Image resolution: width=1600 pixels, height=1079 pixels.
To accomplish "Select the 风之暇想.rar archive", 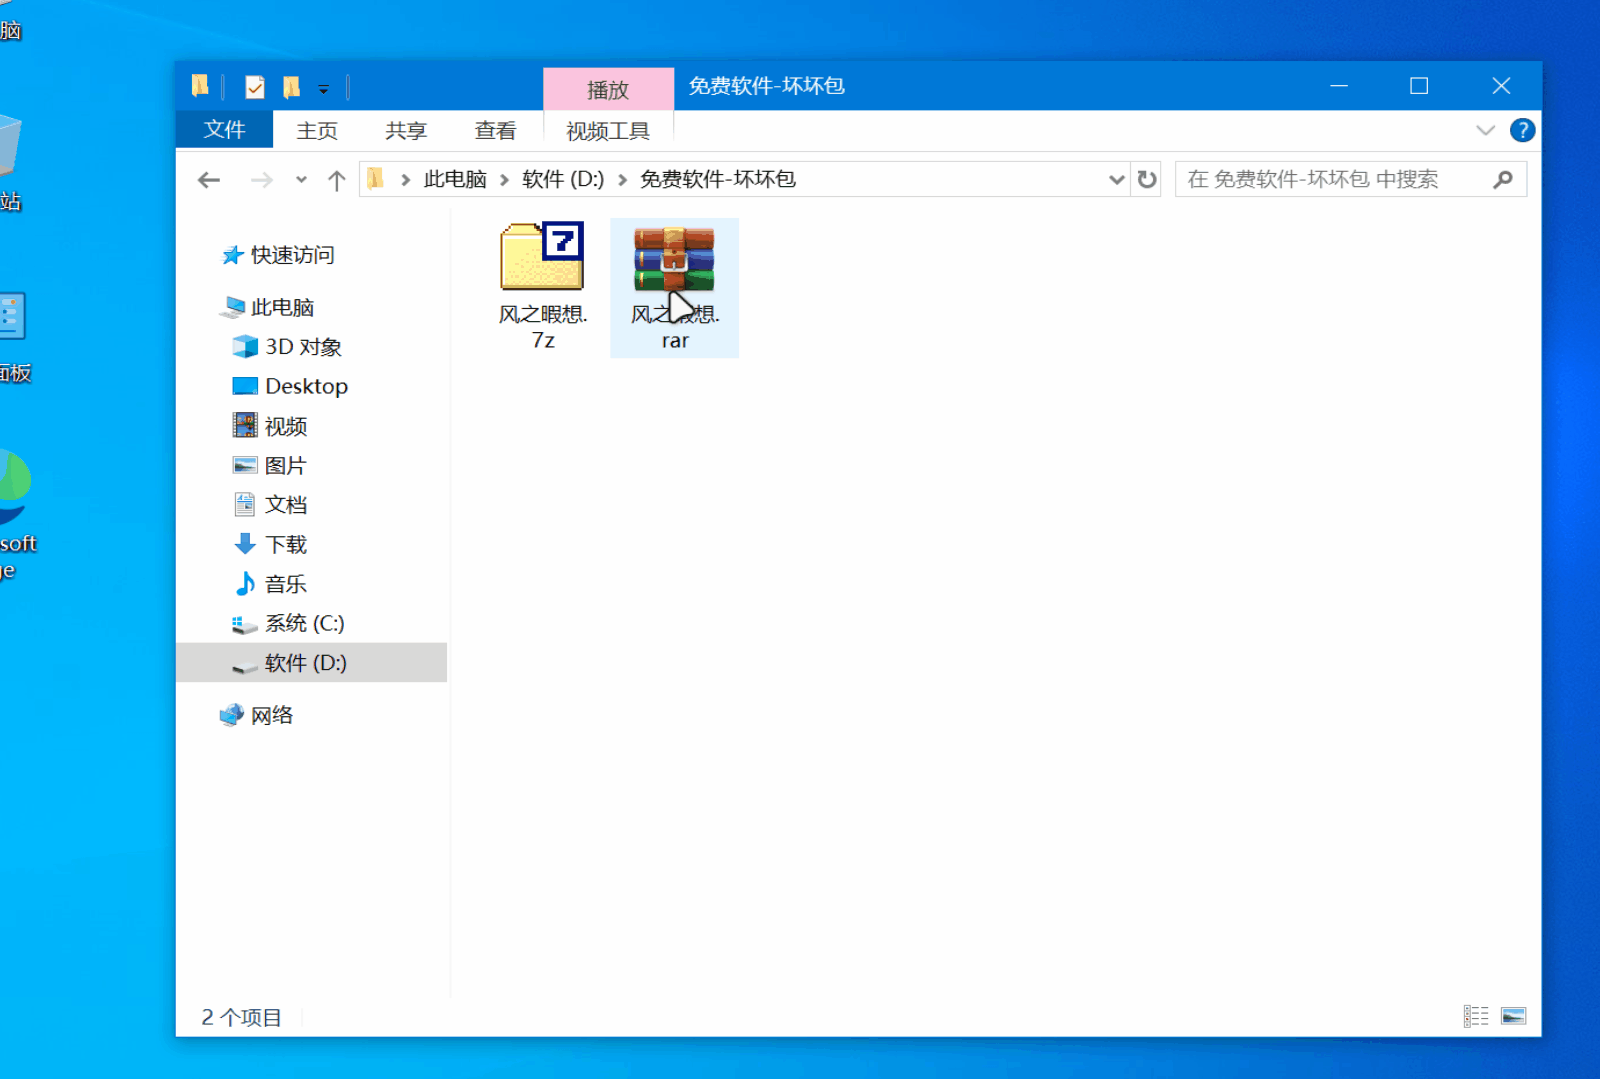I will 674,287.
